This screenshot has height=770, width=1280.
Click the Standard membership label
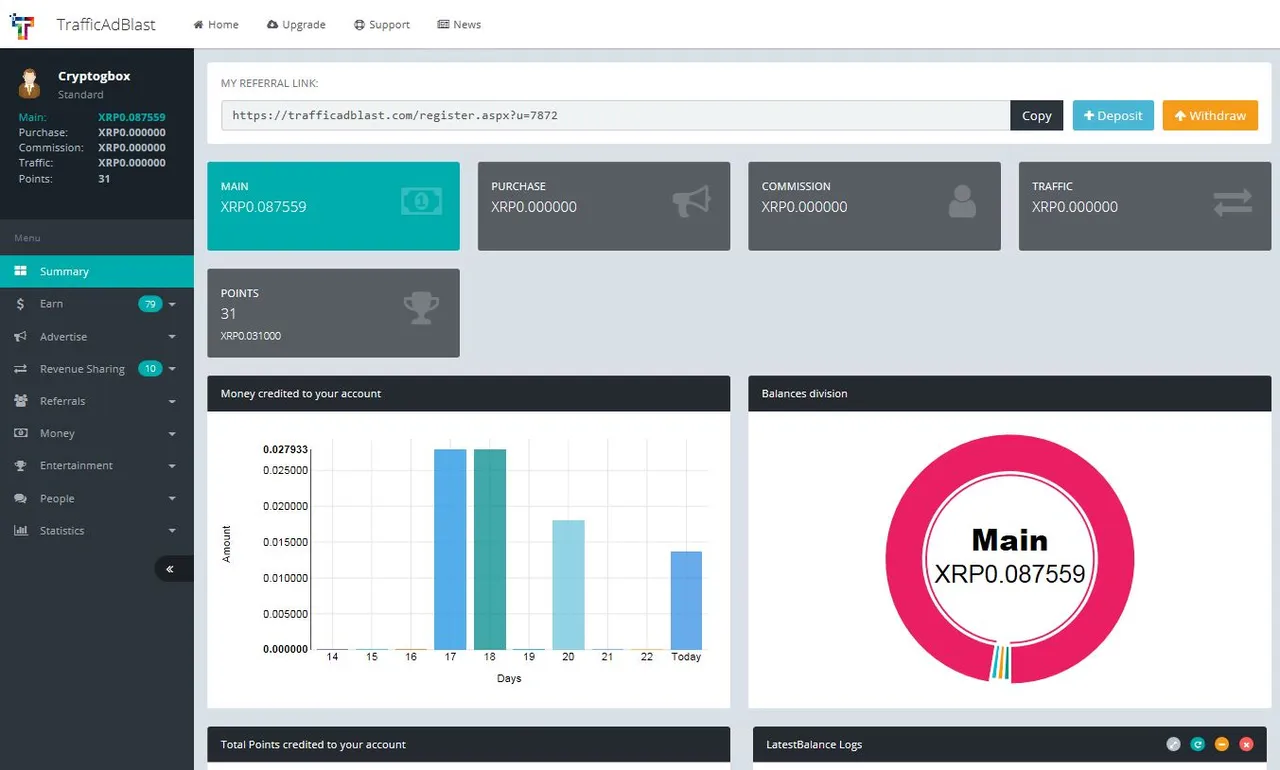81,95
